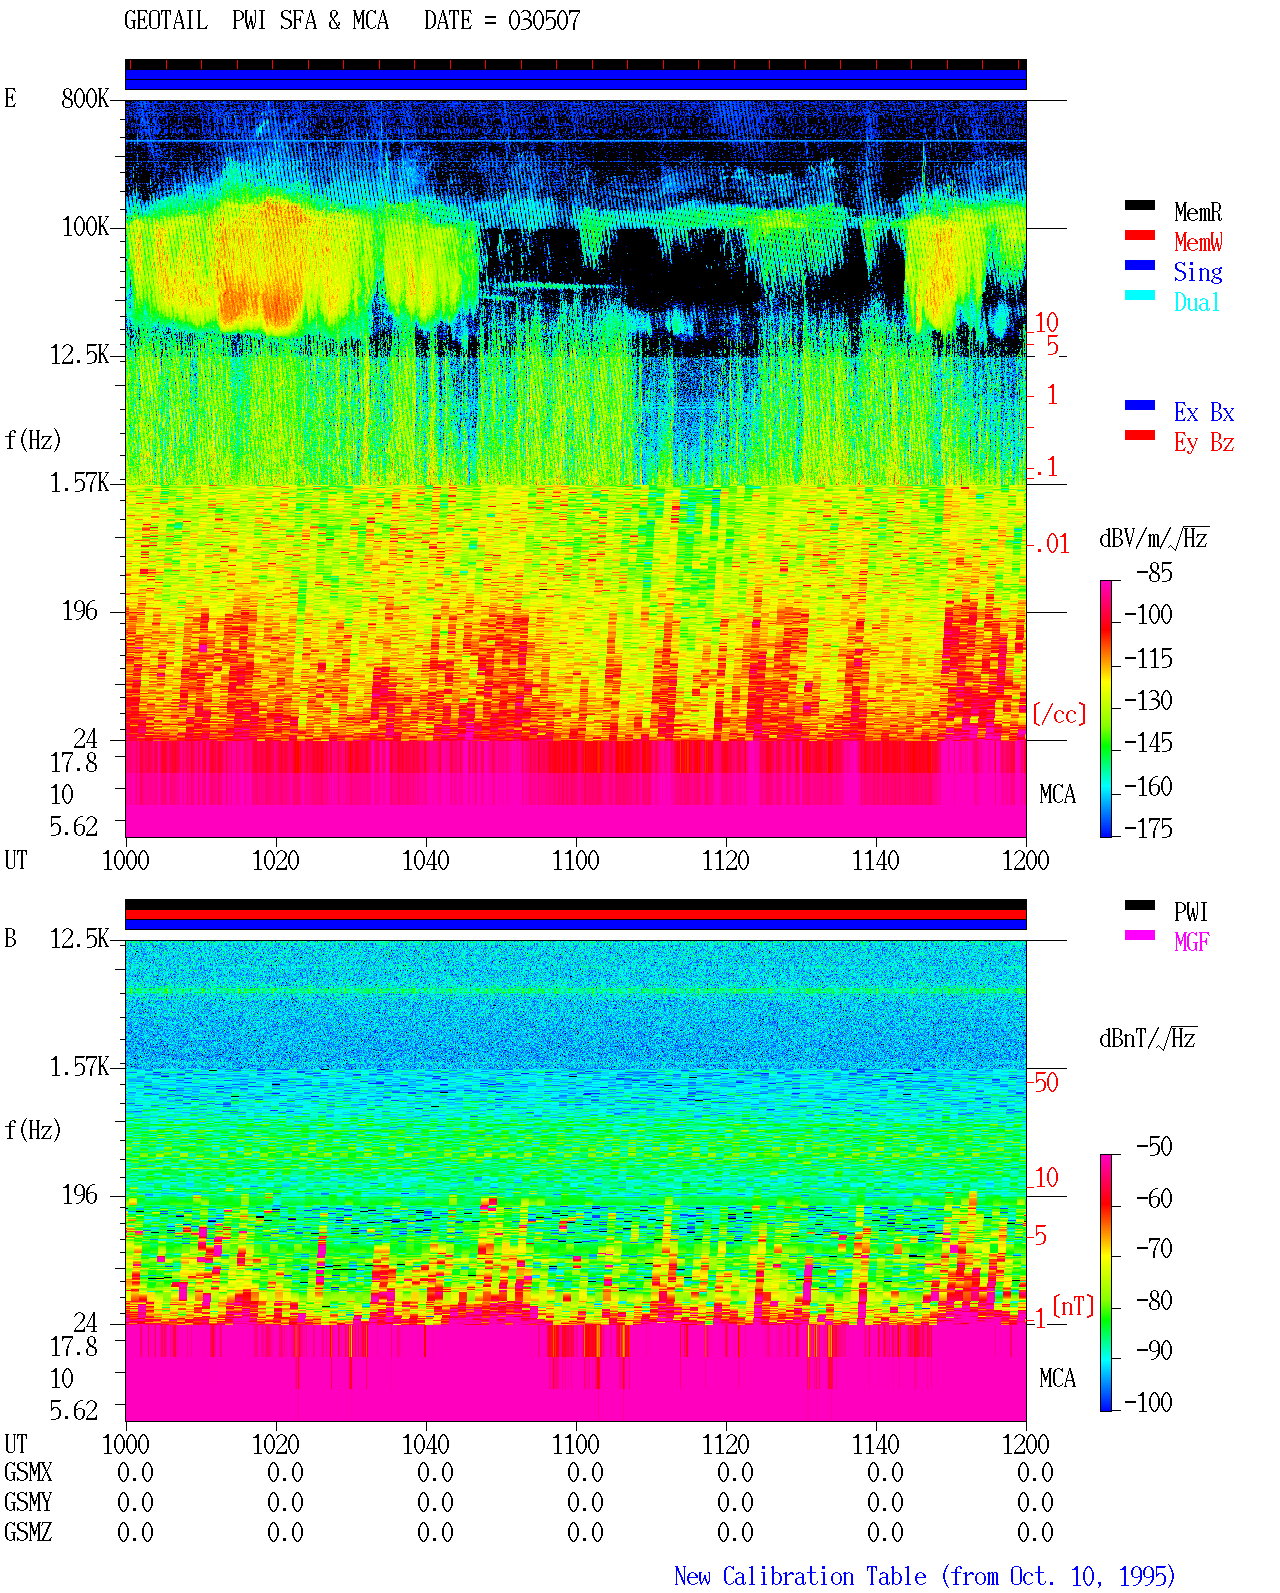Click the -85 color scale value

point(1154,573)
